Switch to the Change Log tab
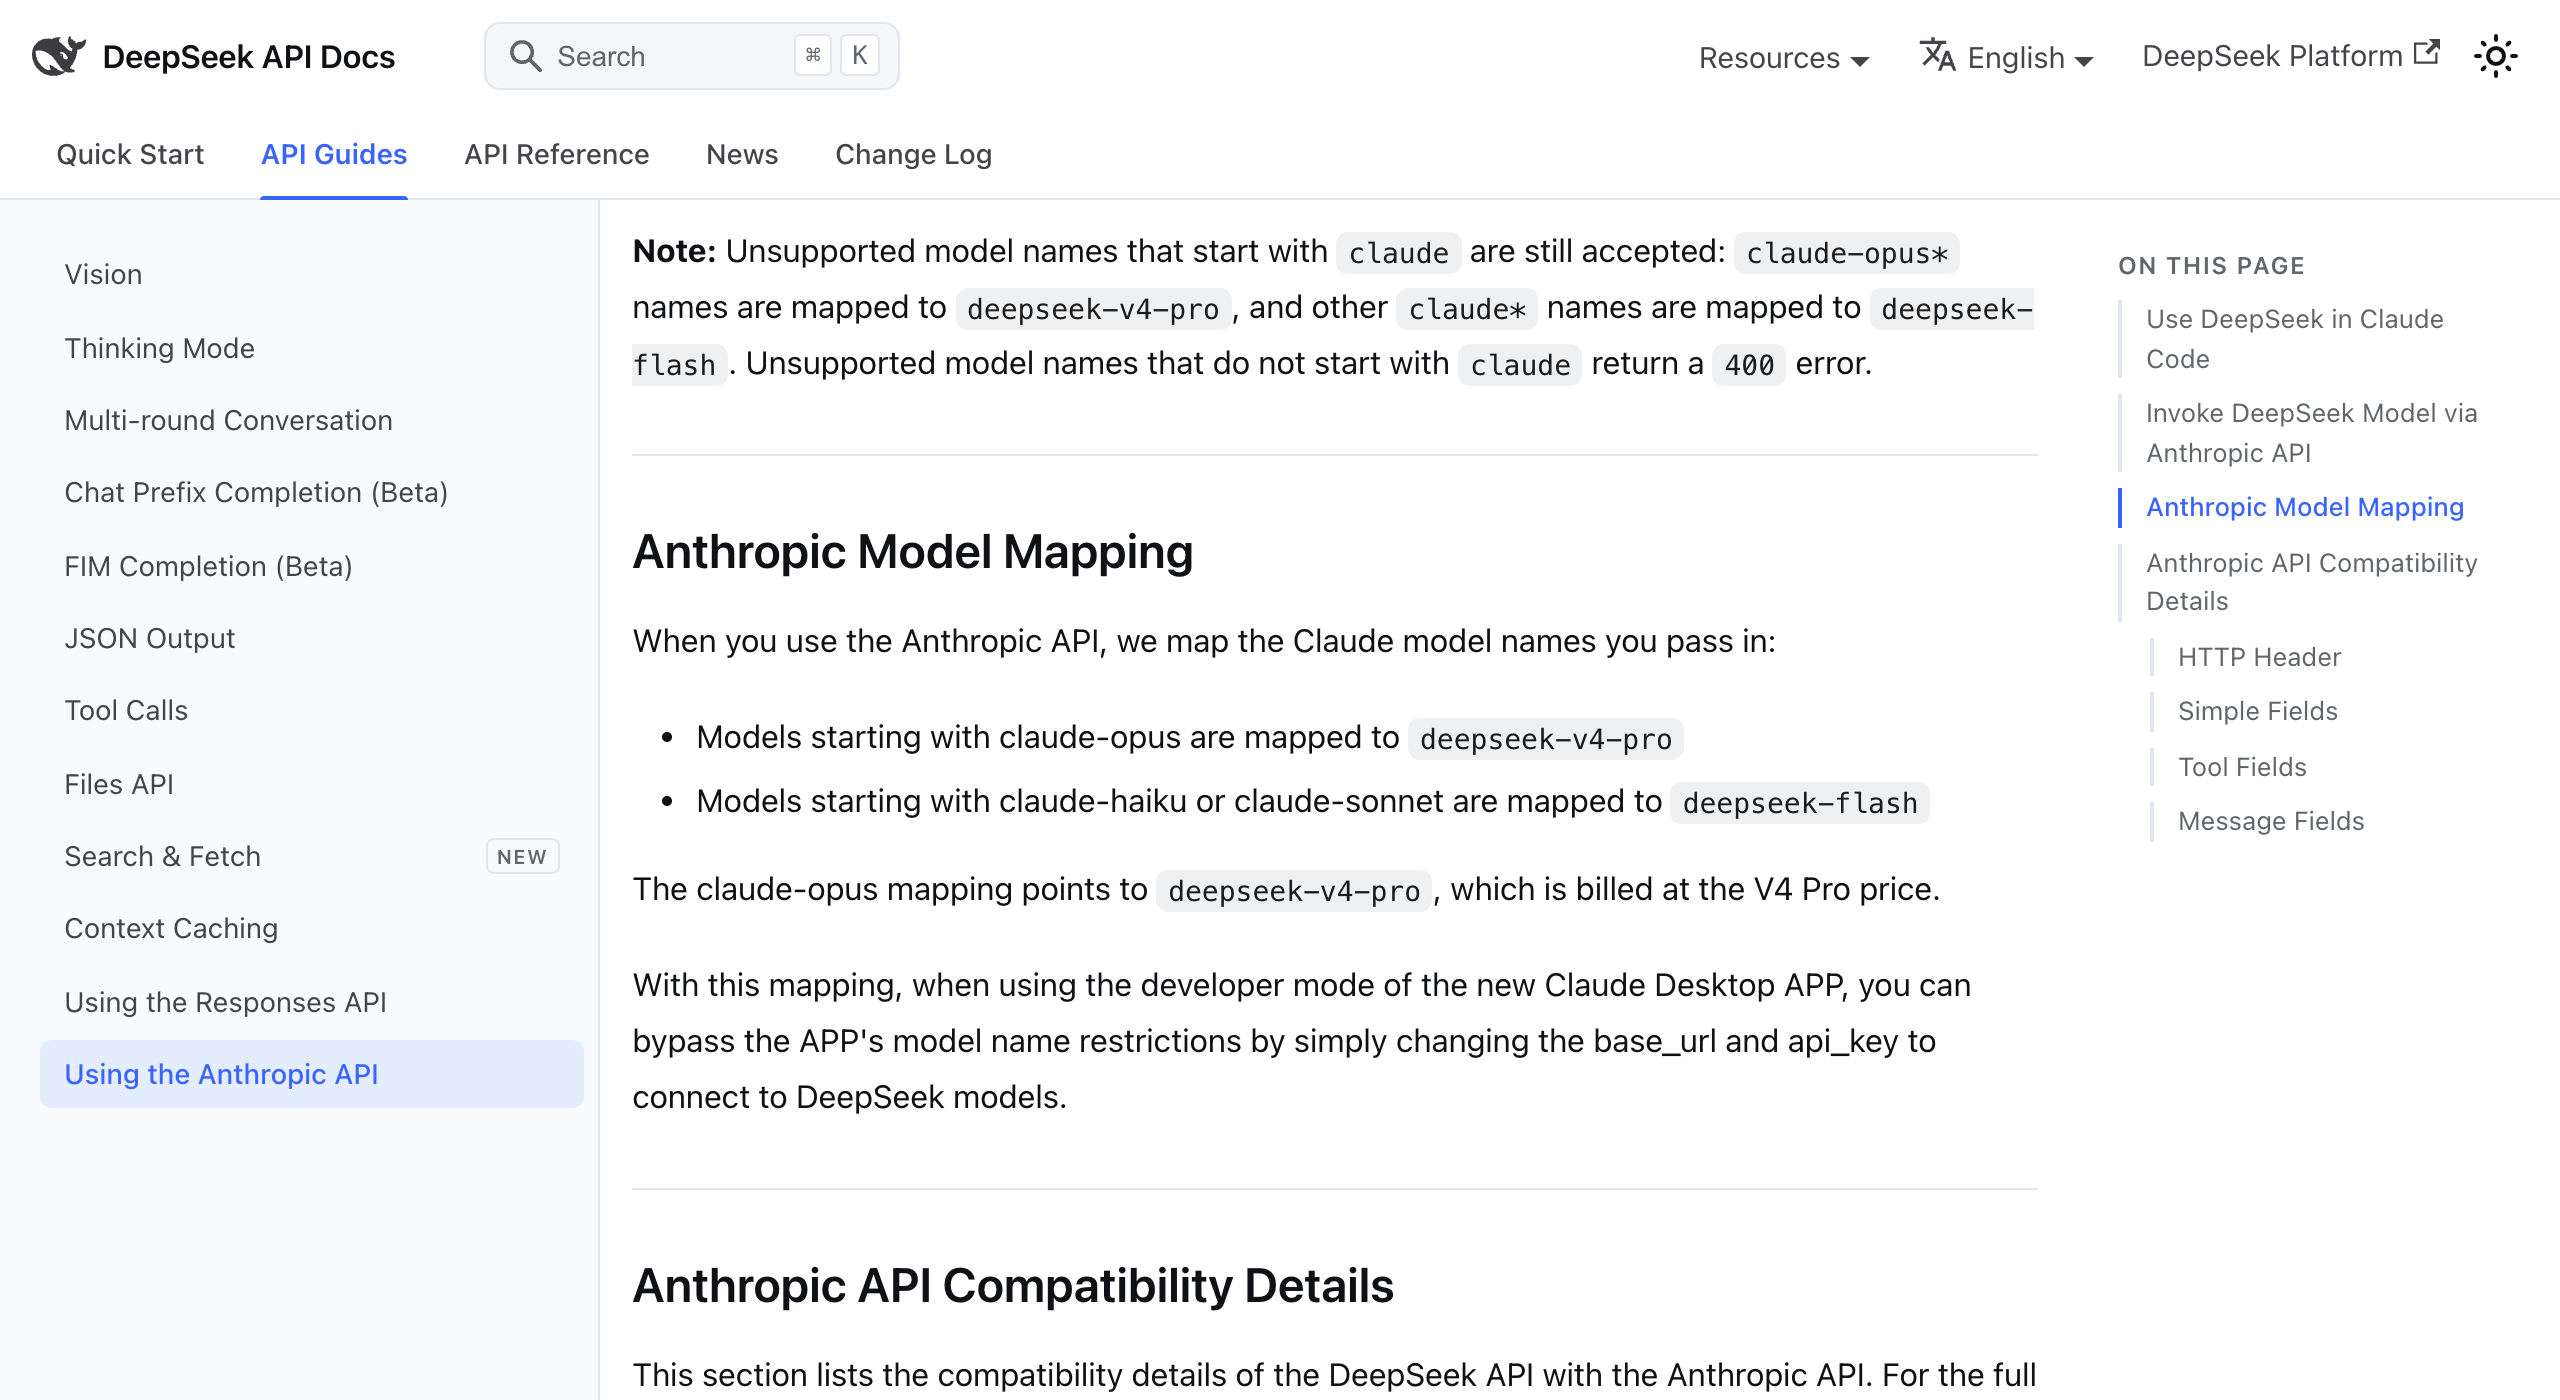The image size is (2560, 1400). 914,154
